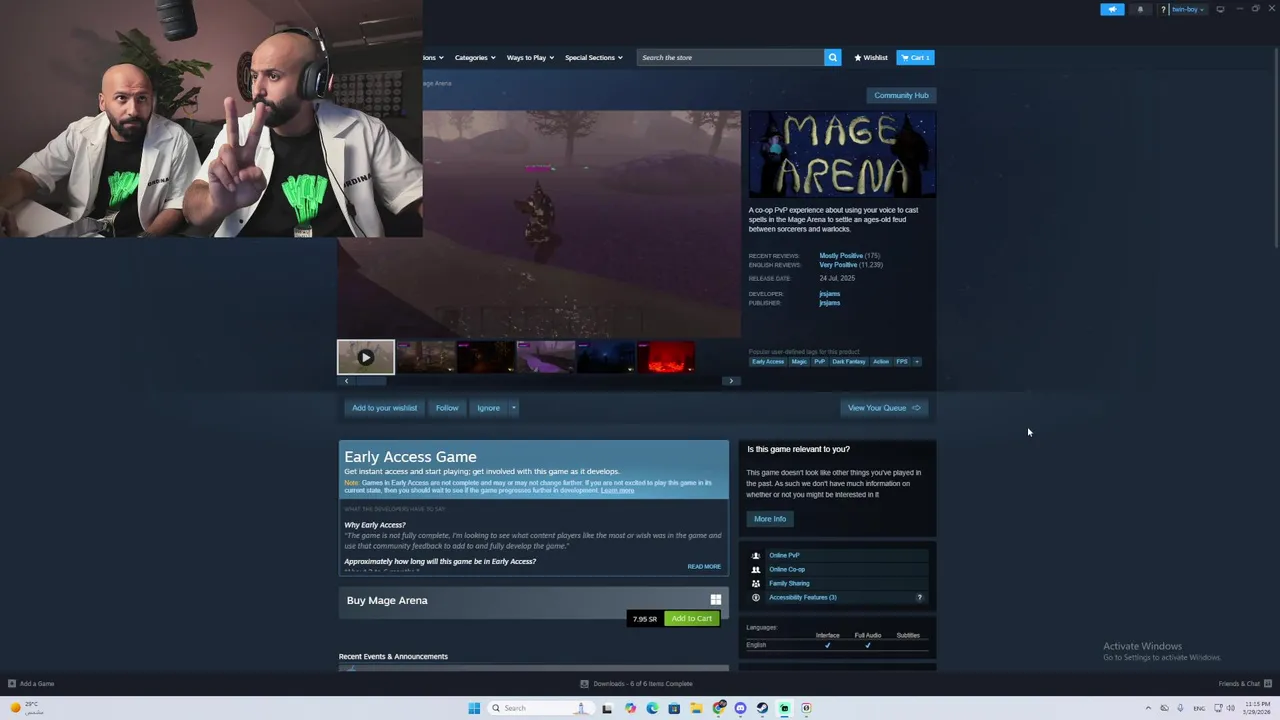
Task: Open Early Access Learn more link
Action: click(617, 490)
